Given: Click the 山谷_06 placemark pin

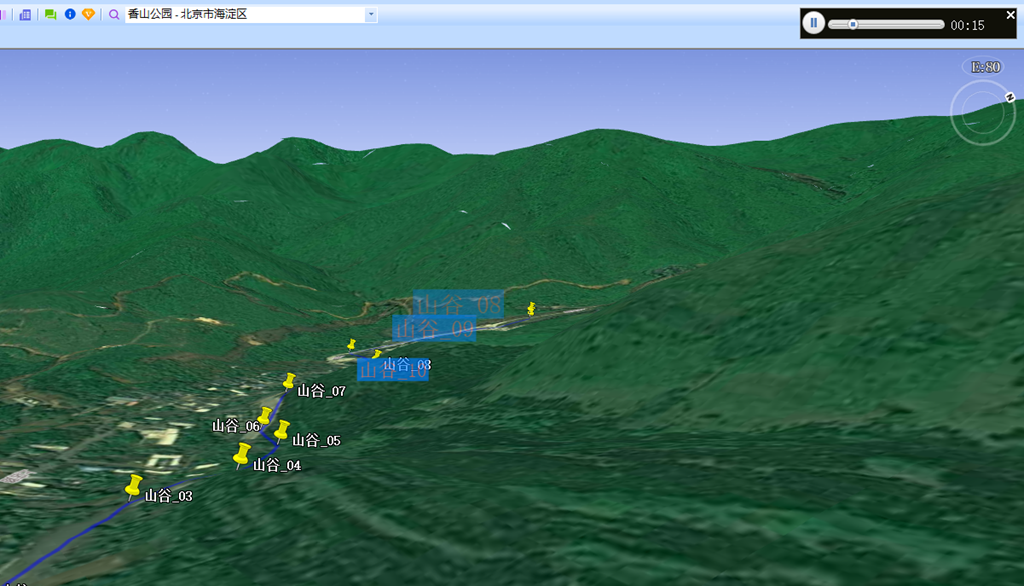Looking at the screenshot, I should (x=264, y=417).
